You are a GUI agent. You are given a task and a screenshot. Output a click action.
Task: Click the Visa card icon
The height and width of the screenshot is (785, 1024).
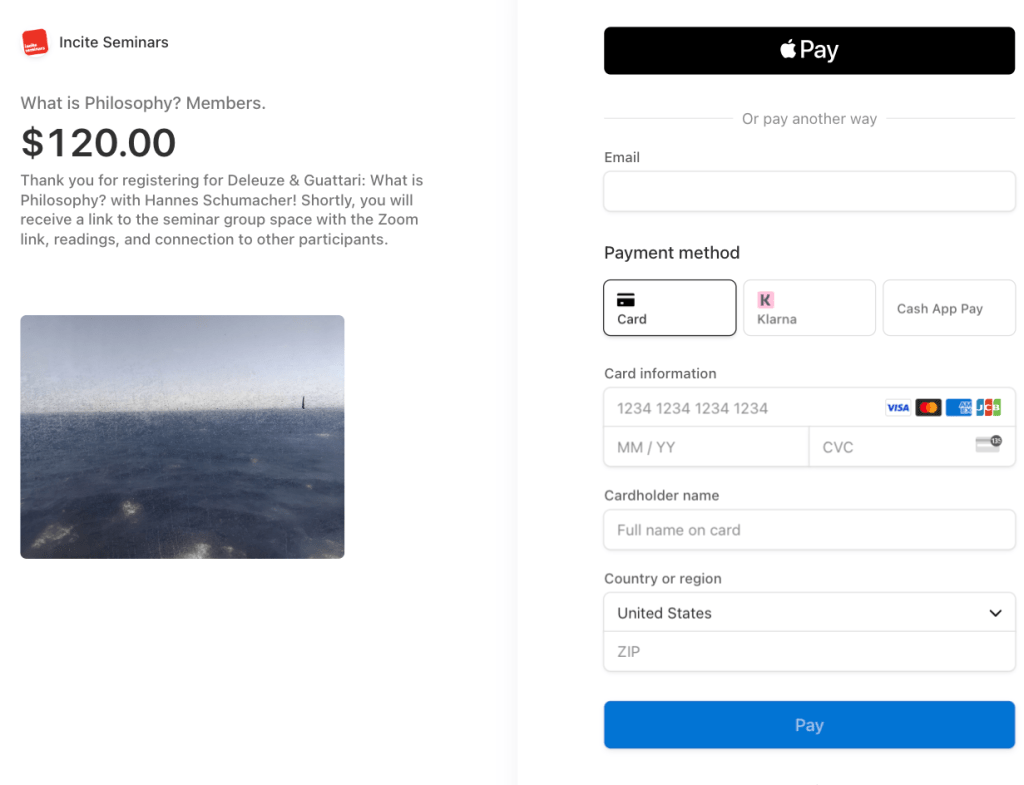tap(898, 408)
